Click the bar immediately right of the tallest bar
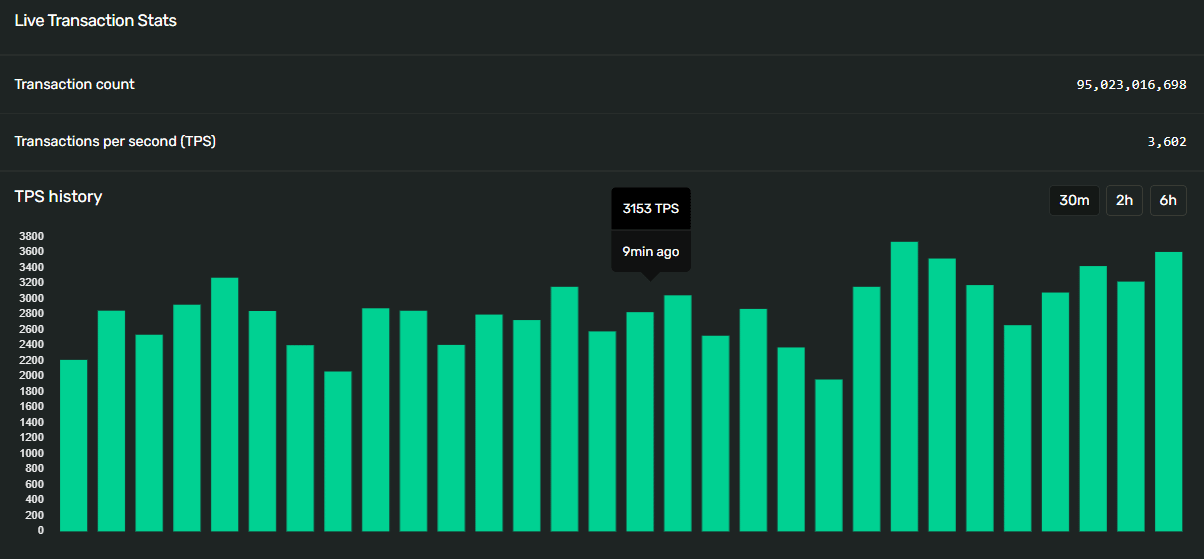The width and height of the screenshot is (1204, 559). click(942, 394)
